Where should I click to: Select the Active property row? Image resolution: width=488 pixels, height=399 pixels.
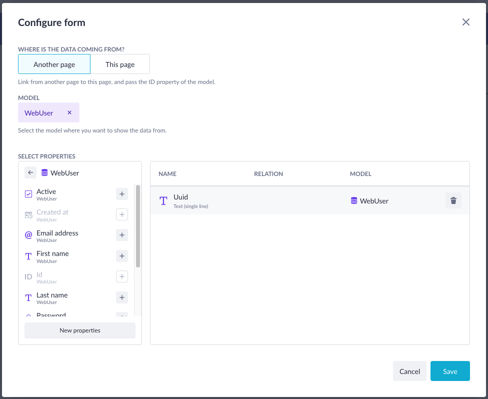coord(76,194)
